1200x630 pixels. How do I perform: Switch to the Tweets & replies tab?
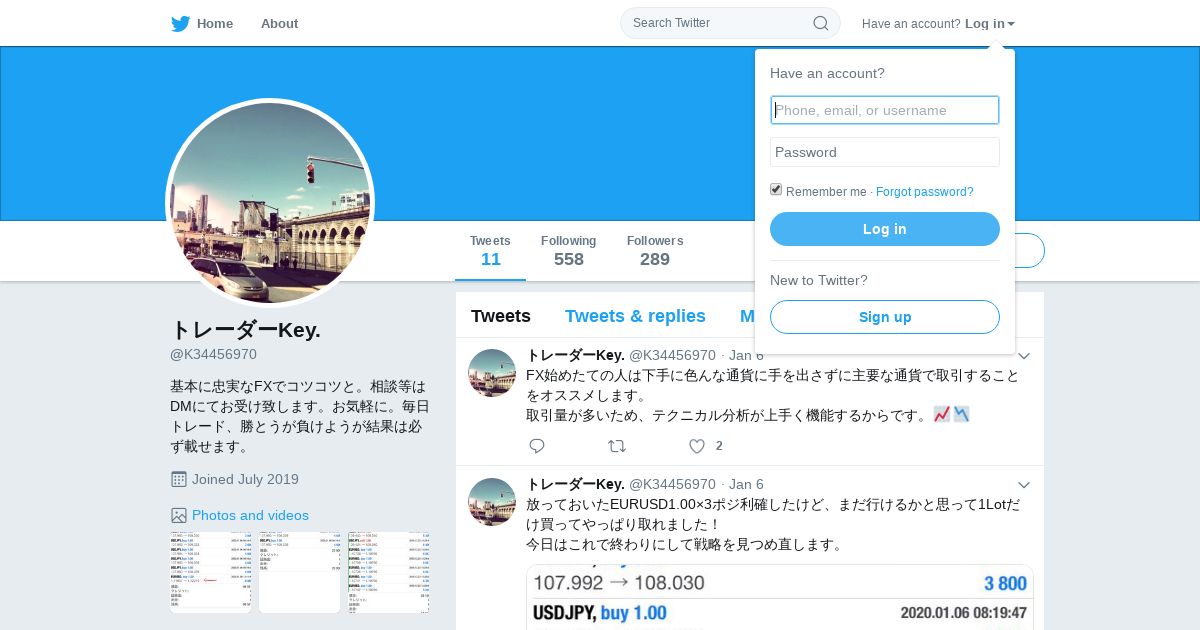635,316
